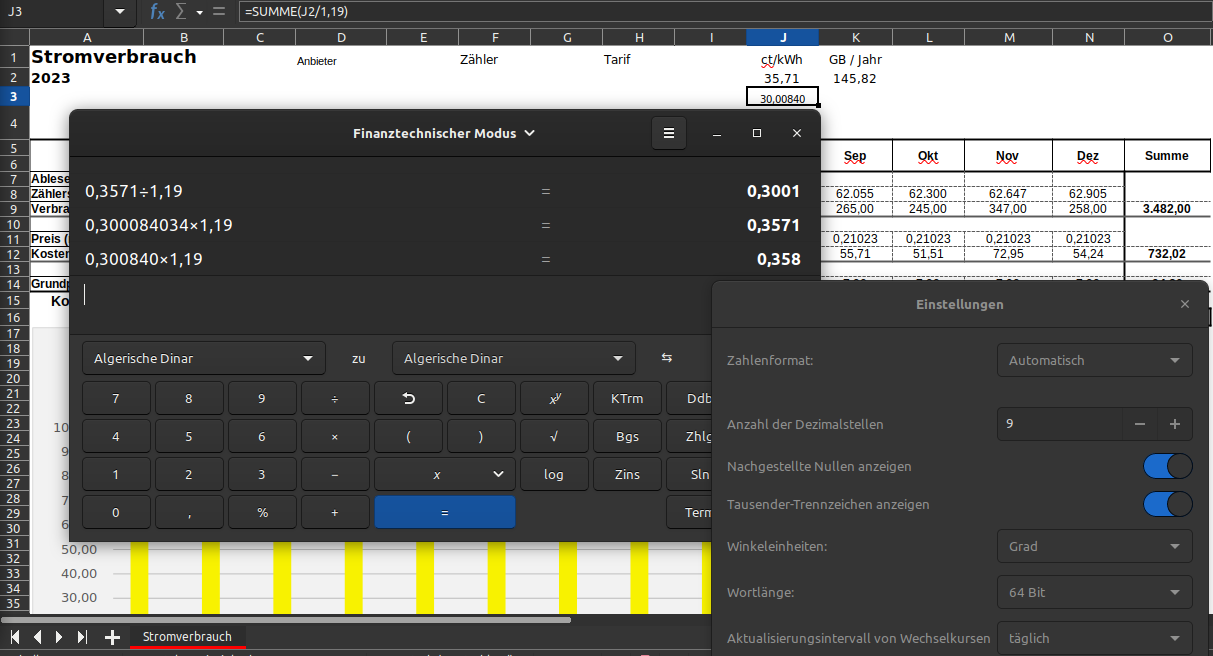Screen dimensions: 1213x656
Task: Click the log function button
Action: click(554, 474)
